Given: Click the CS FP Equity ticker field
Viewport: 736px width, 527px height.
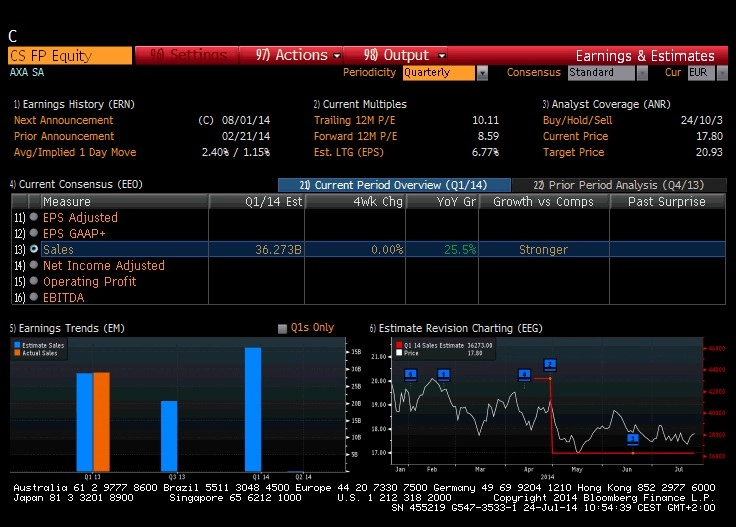Looking at the screenshot, I should (70, 55).
